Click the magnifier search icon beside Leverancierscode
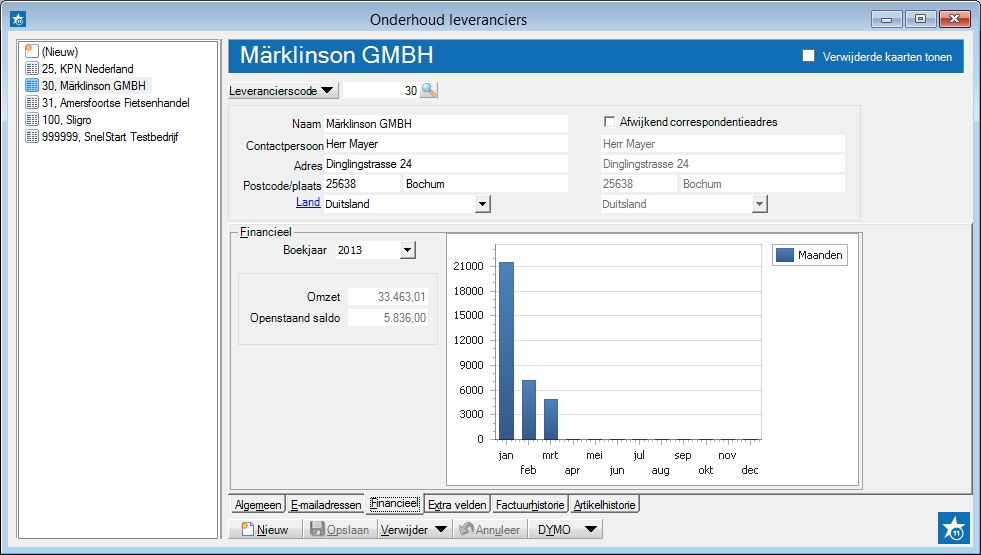This screenshot has width=981, height=555. (x=428, y=90)
